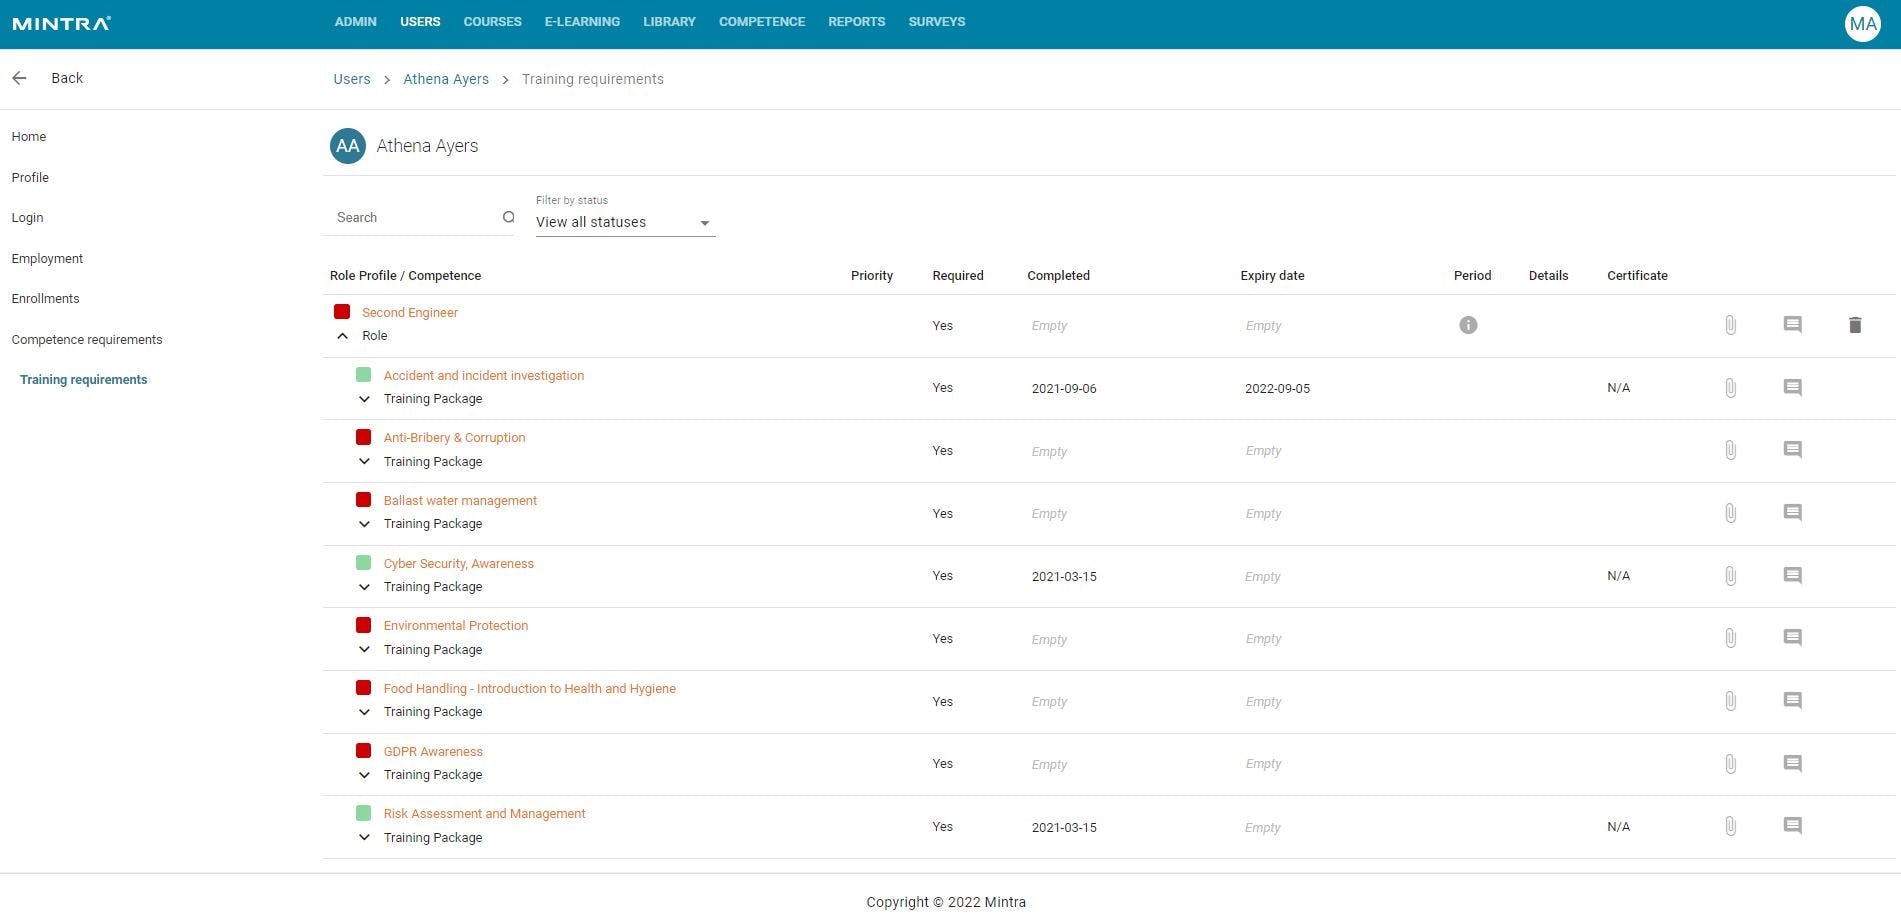This screenshot has width=1901, height=916.
Task: Expand the Environmental Protection training package
Action: tap(364, 649)
